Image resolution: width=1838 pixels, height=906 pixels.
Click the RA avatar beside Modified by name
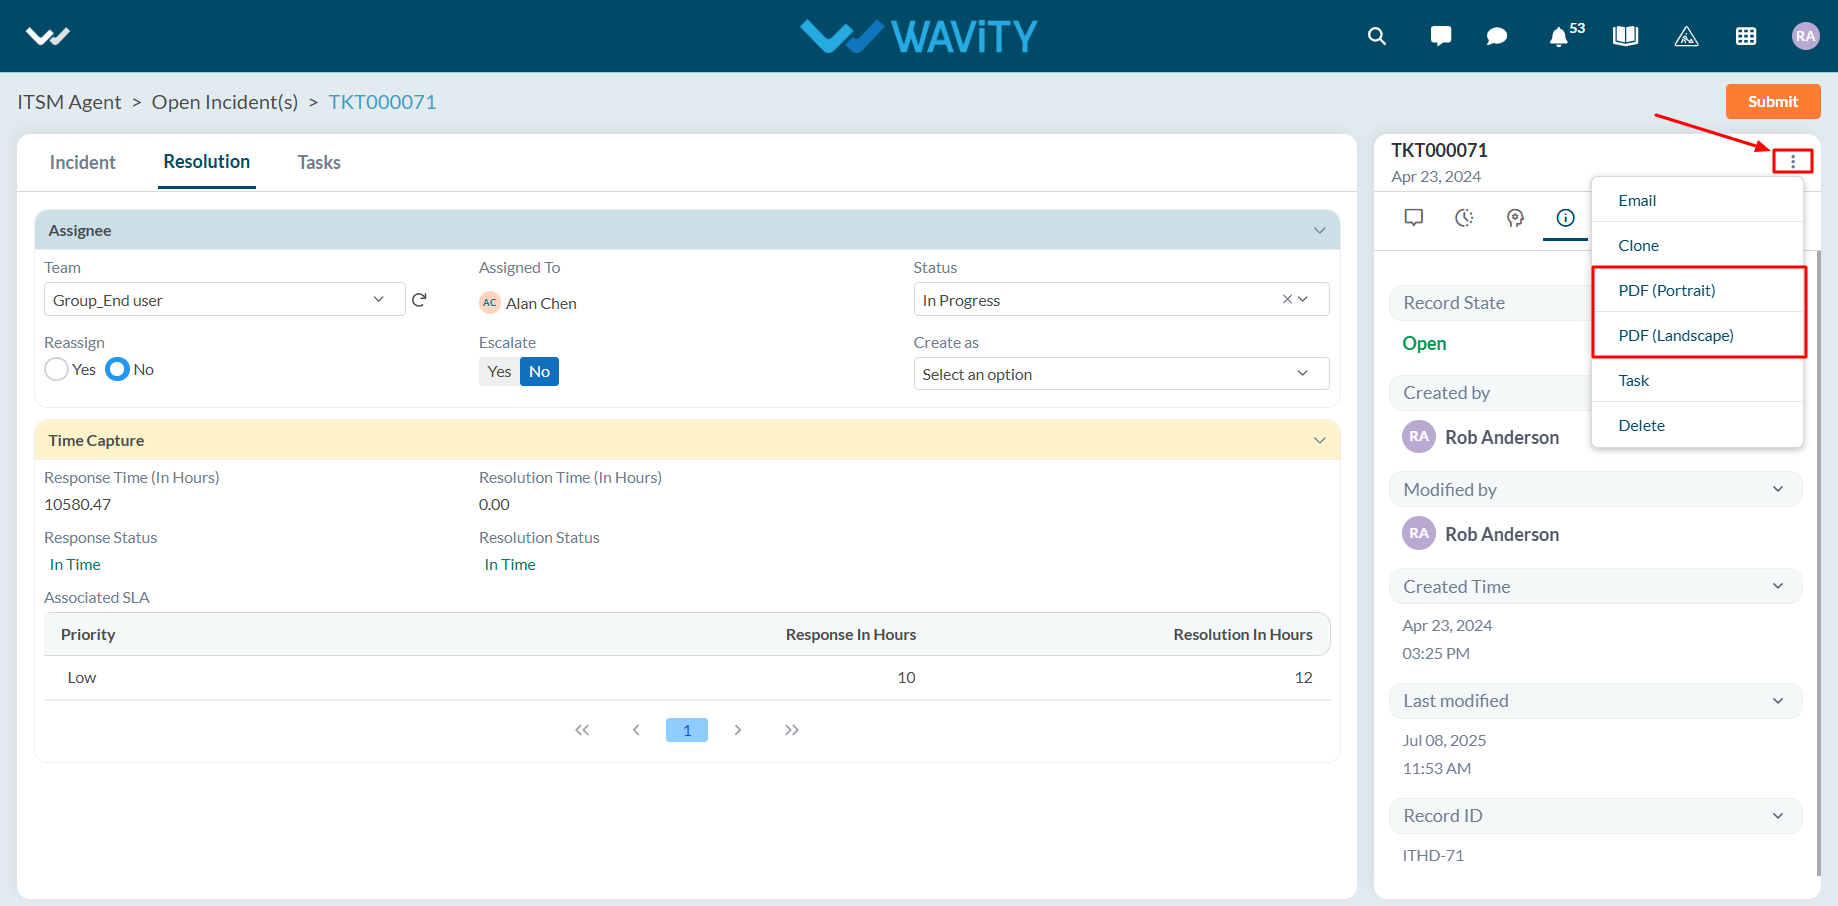[1419, 533]
